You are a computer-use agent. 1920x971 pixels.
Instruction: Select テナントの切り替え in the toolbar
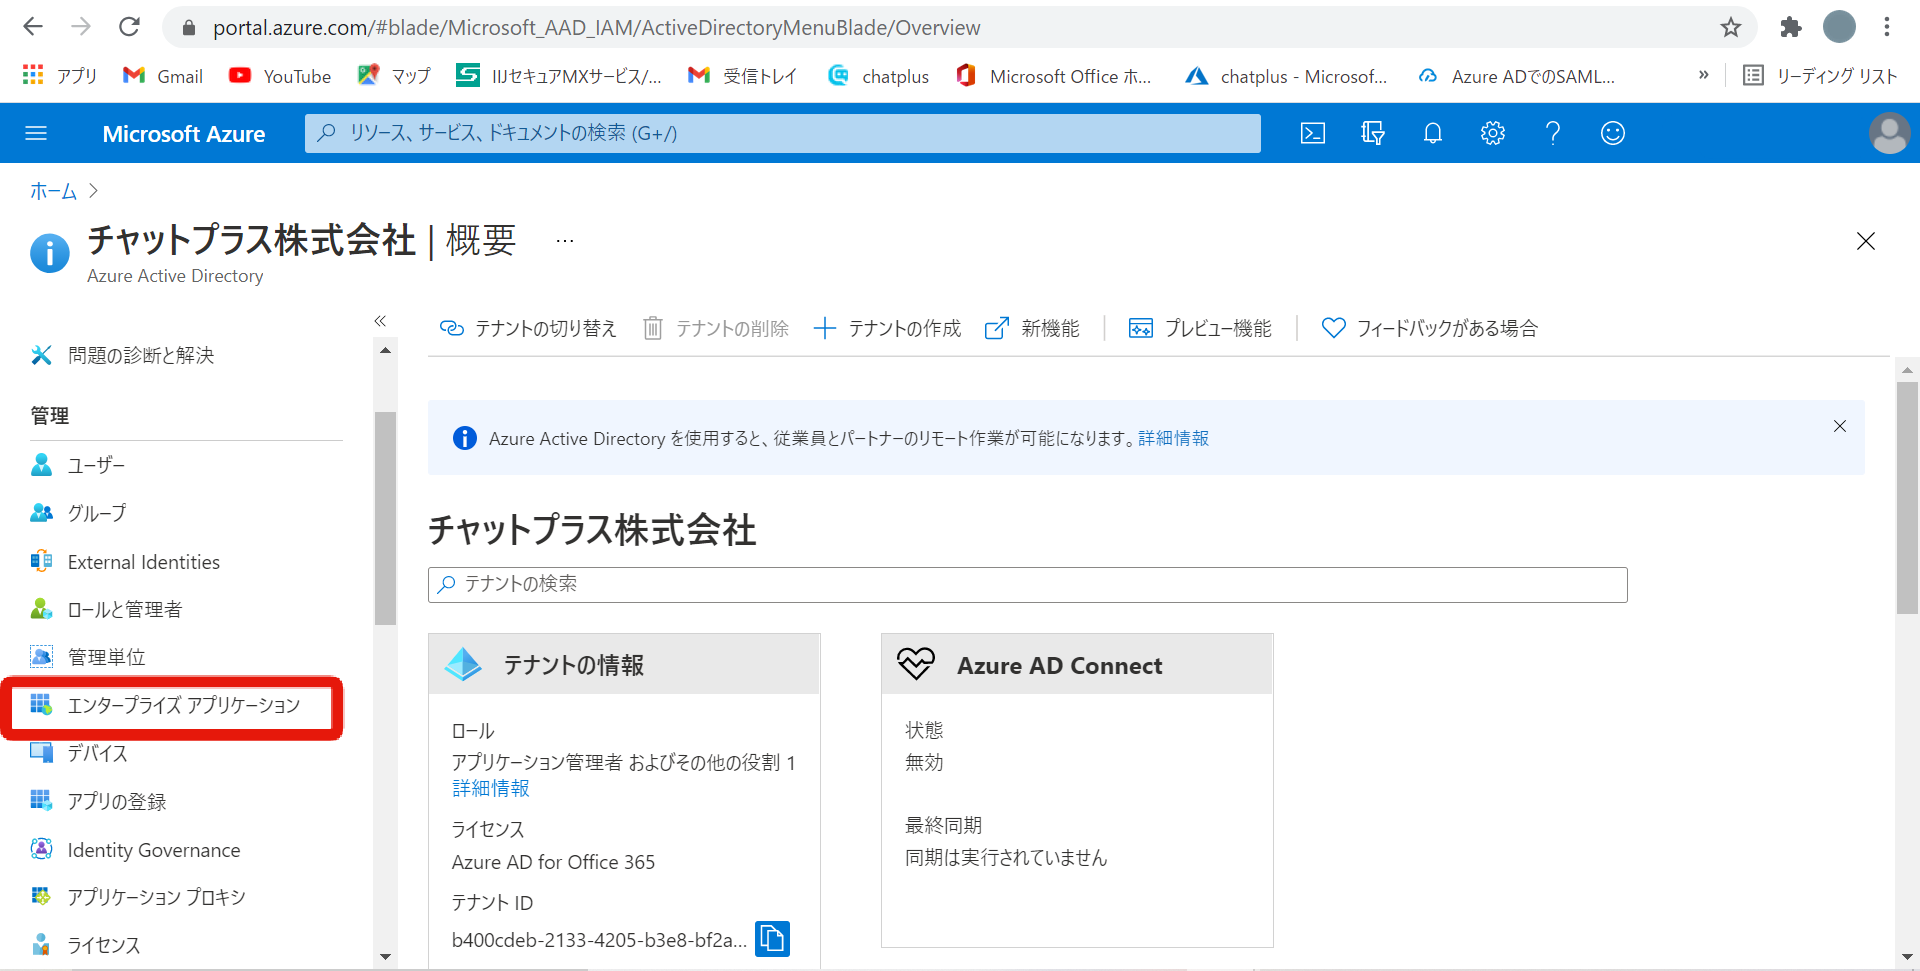[x=528, y=328]
